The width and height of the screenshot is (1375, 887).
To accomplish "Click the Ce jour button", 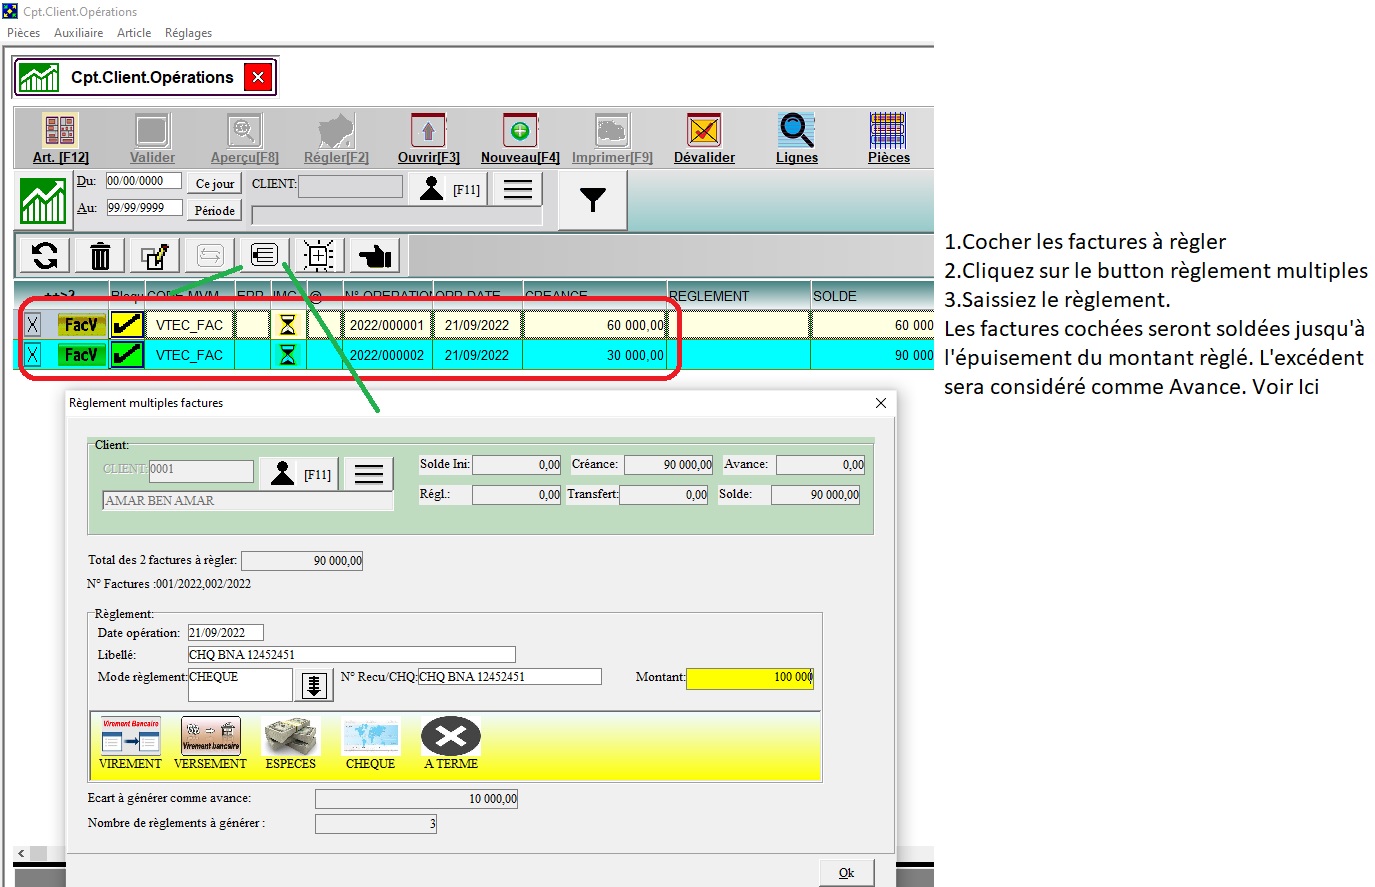I will click(x=215, y=184).
